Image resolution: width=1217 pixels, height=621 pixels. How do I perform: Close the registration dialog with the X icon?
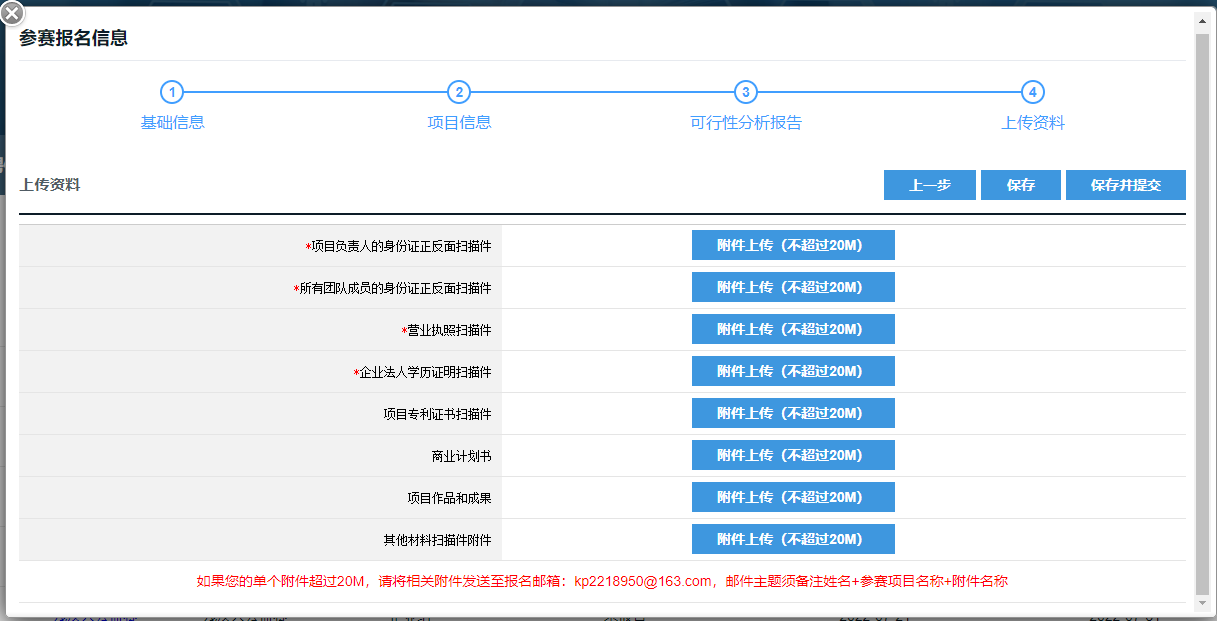11,12
